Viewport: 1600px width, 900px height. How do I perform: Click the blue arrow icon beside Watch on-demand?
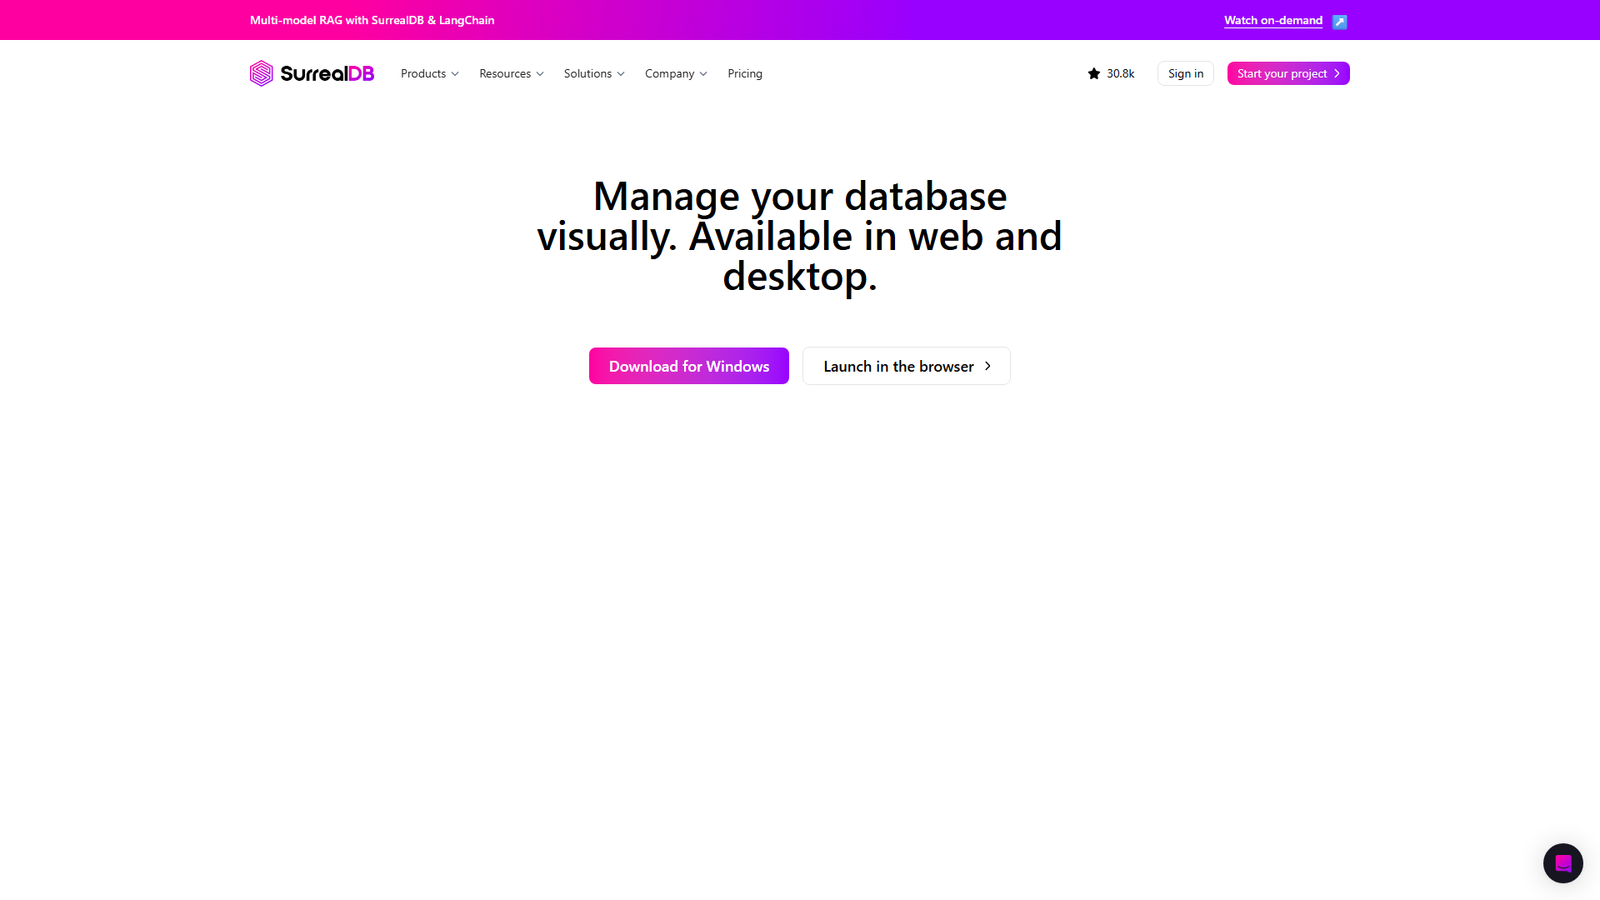pyautogui.click(x=1339, y=21)
